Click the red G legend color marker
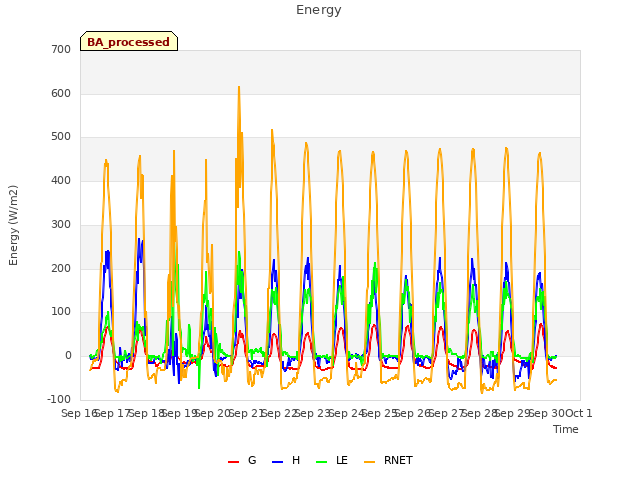Viewport: 640px width, 480px height. point(233,462)
